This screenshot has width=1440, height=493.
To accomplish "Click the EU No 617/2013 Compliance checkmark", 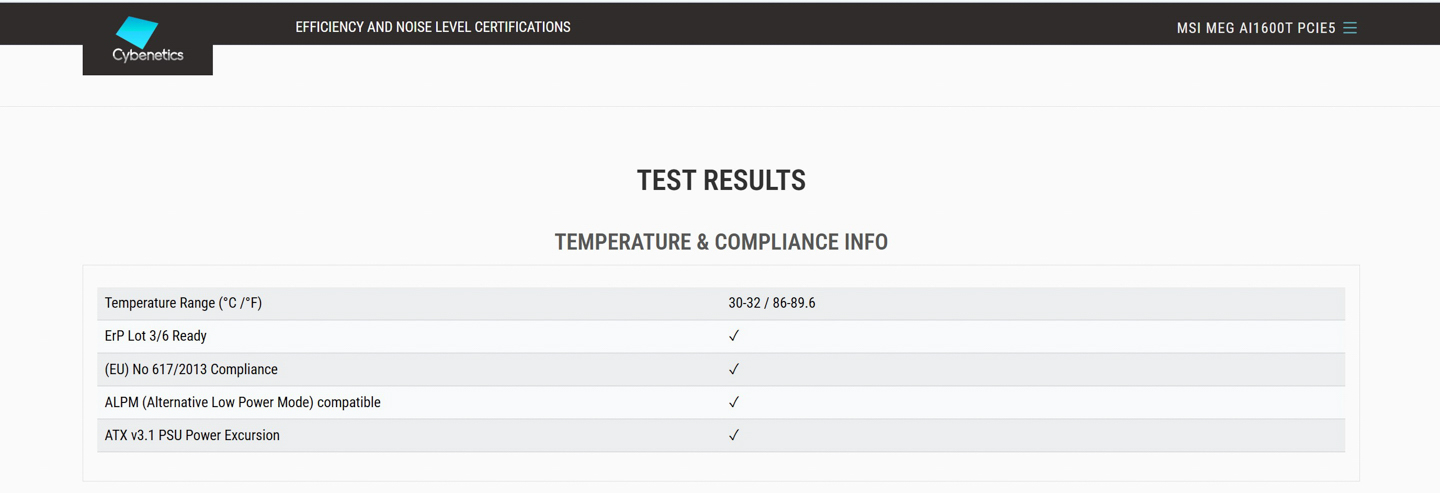I will (734, 369).
